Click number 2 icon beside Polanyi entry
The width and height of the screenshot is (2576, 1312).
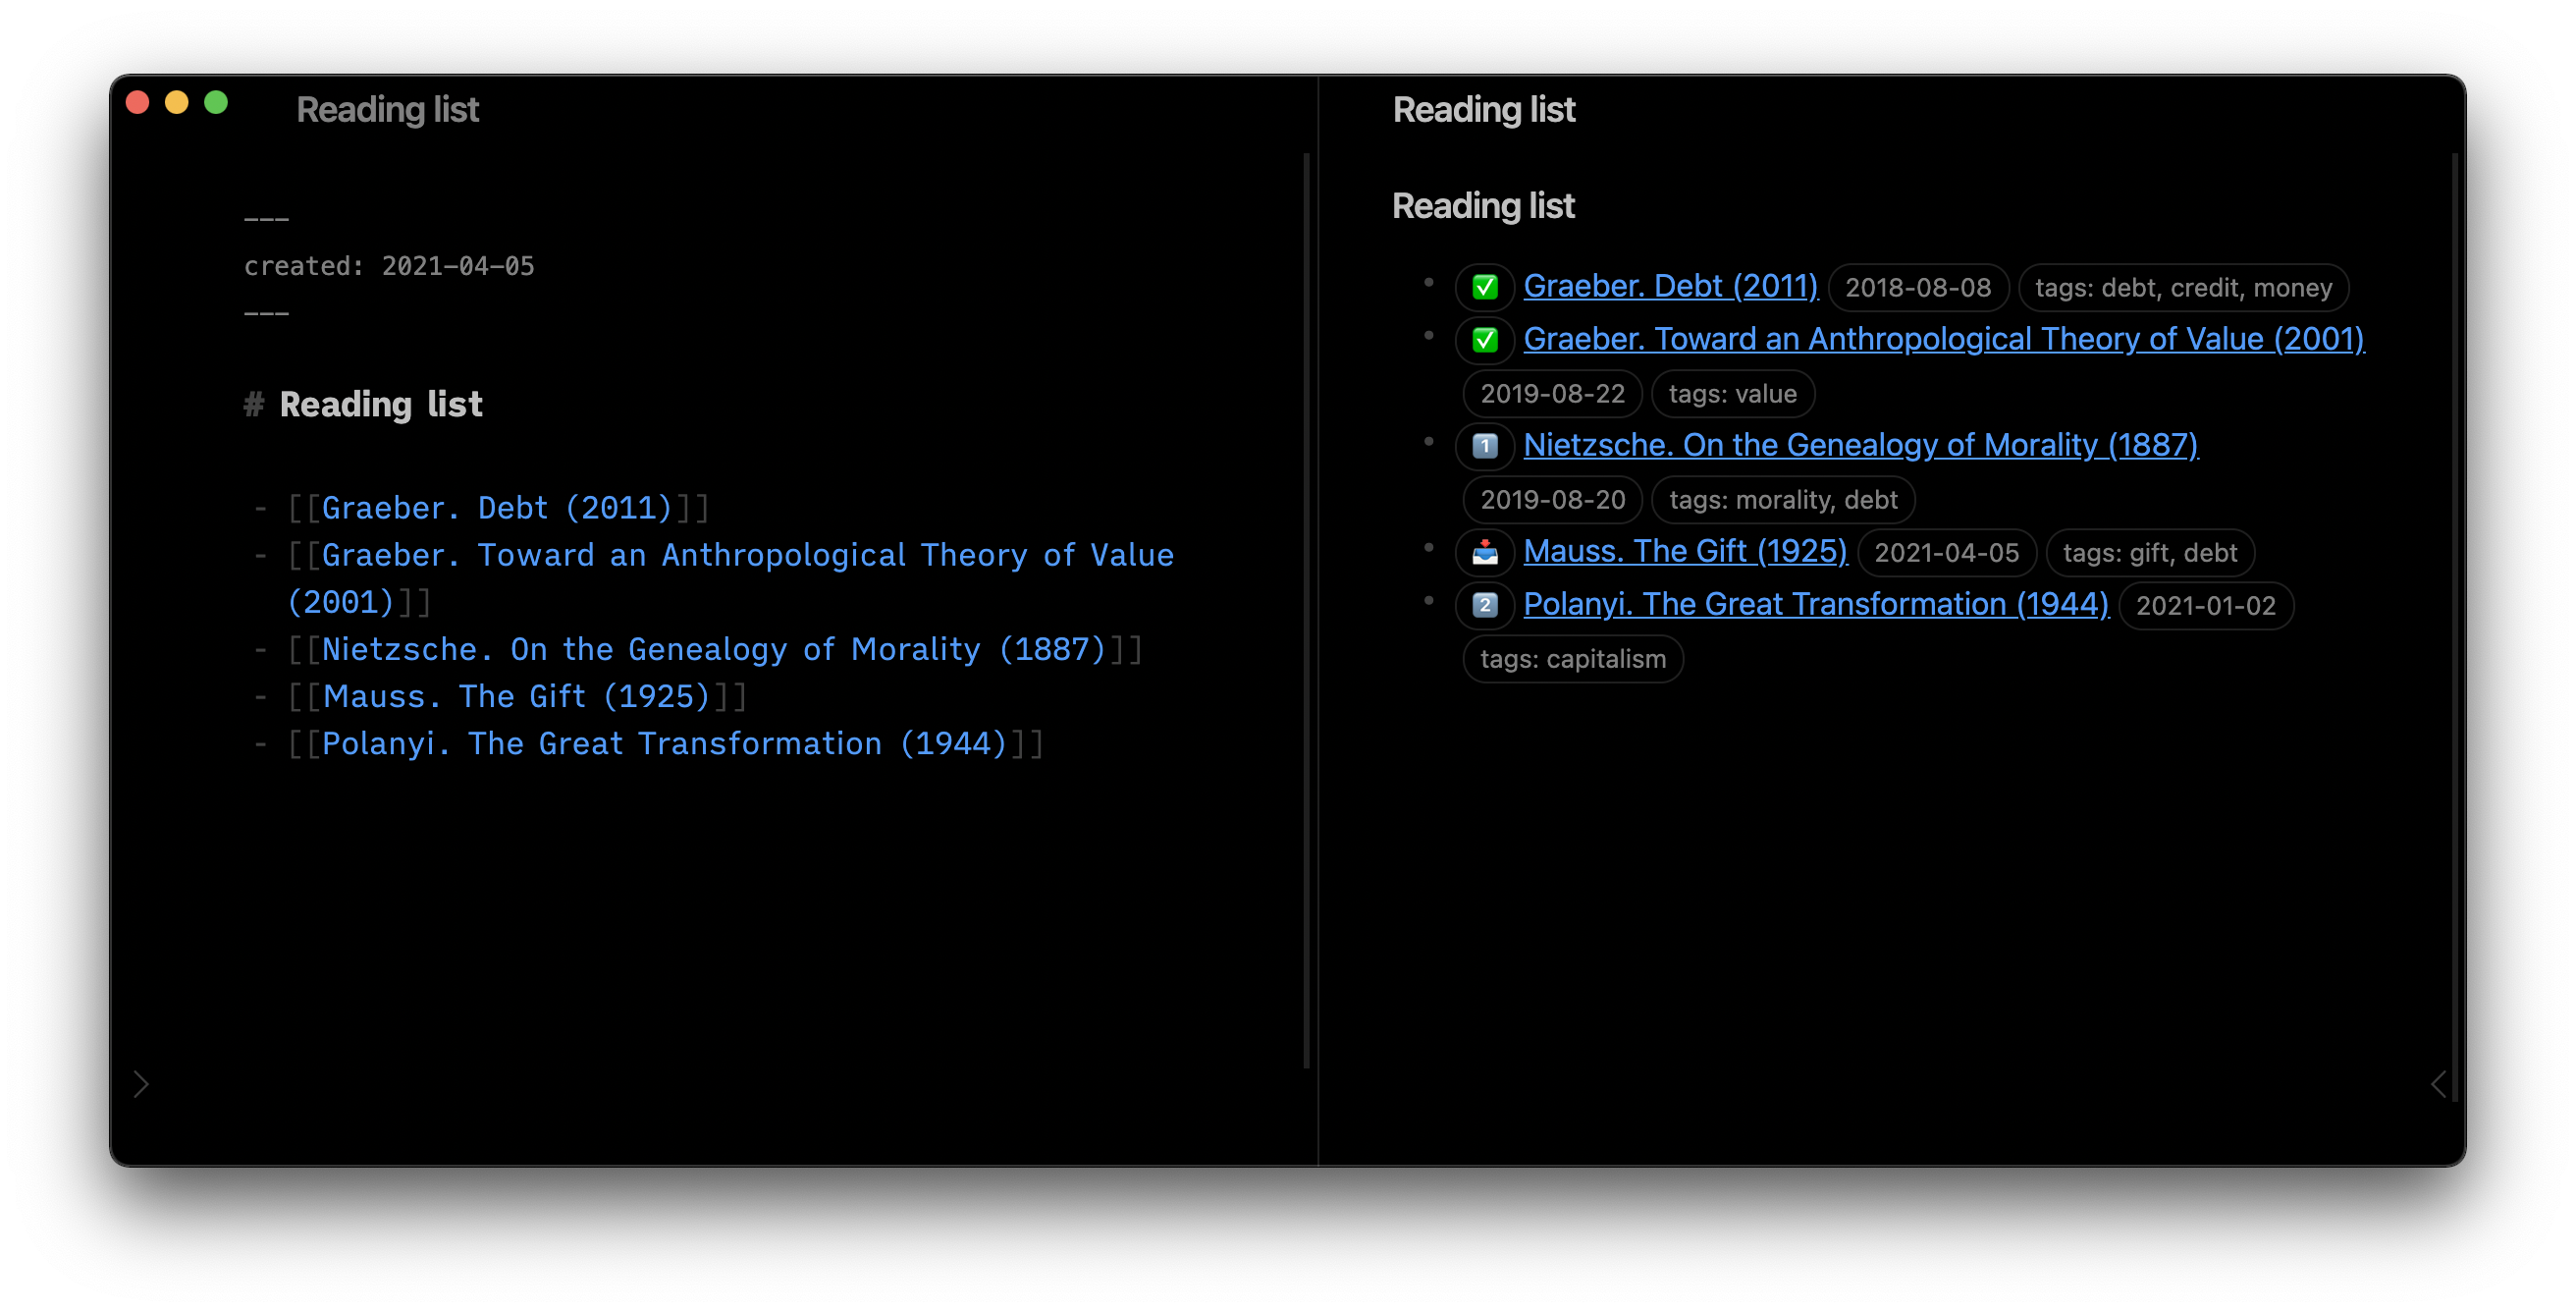tap(1484, 605)
